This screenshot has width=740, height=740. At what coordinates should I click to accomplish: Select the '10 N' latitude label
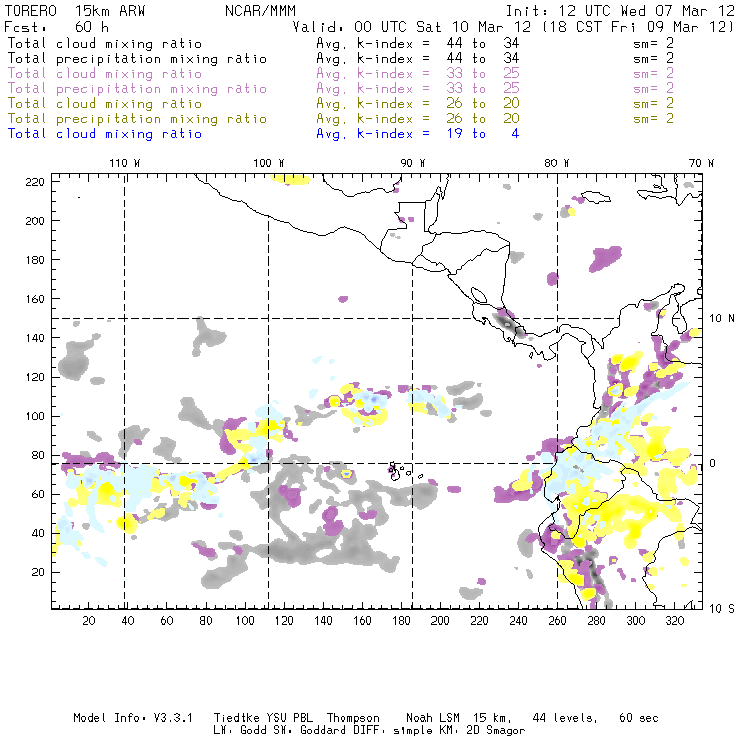pyautogui.click(x=722, y=319)
